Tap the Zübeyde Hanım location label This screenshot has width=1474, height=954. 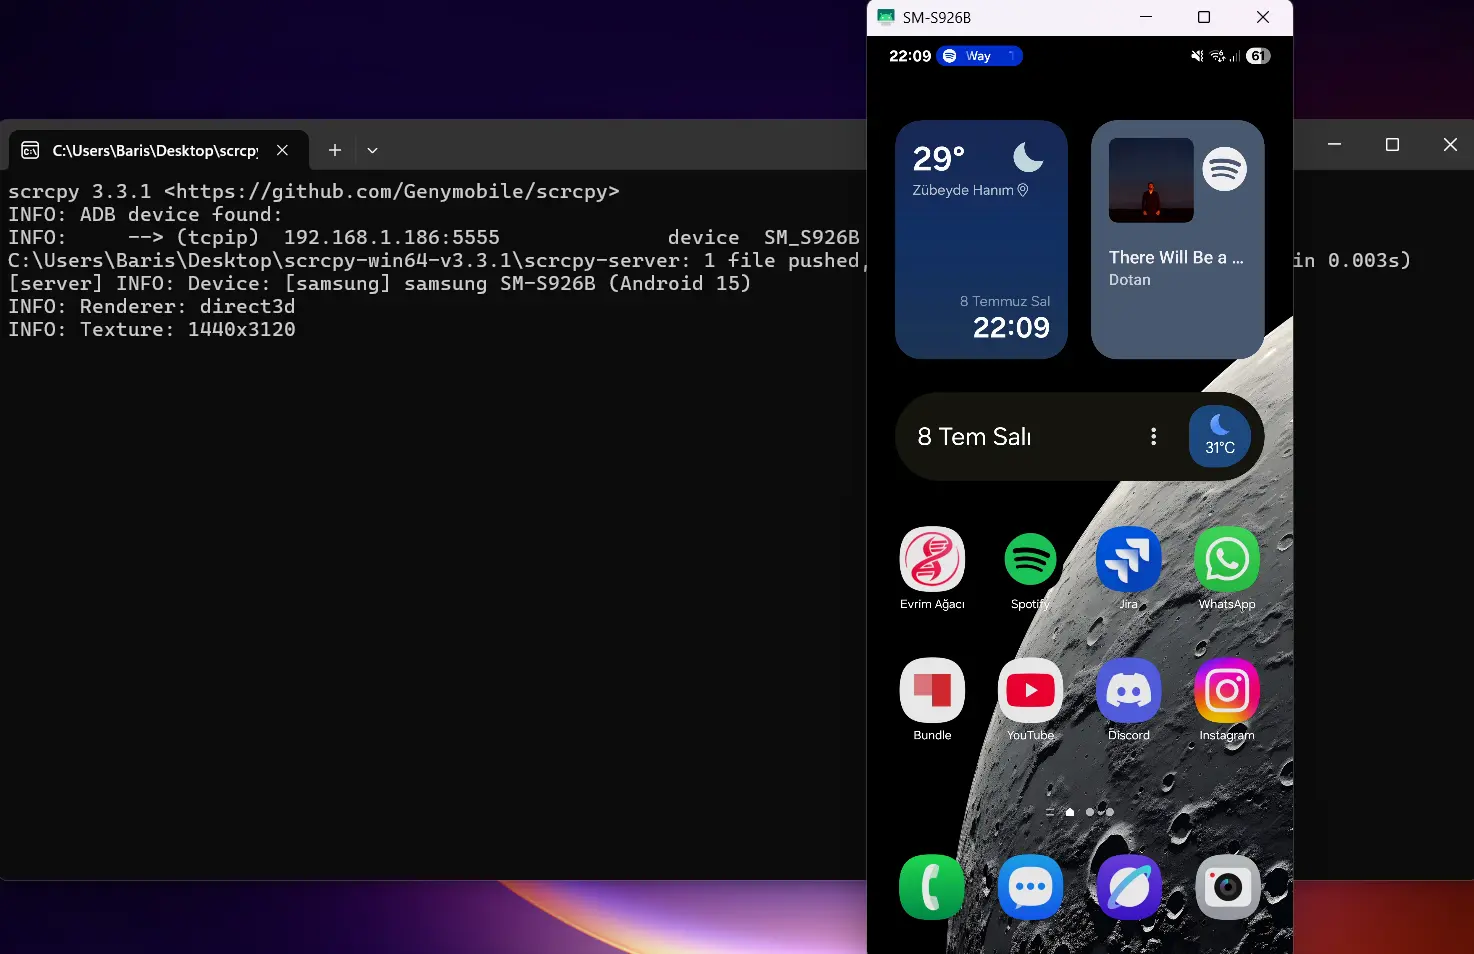(x=970, y=190)
